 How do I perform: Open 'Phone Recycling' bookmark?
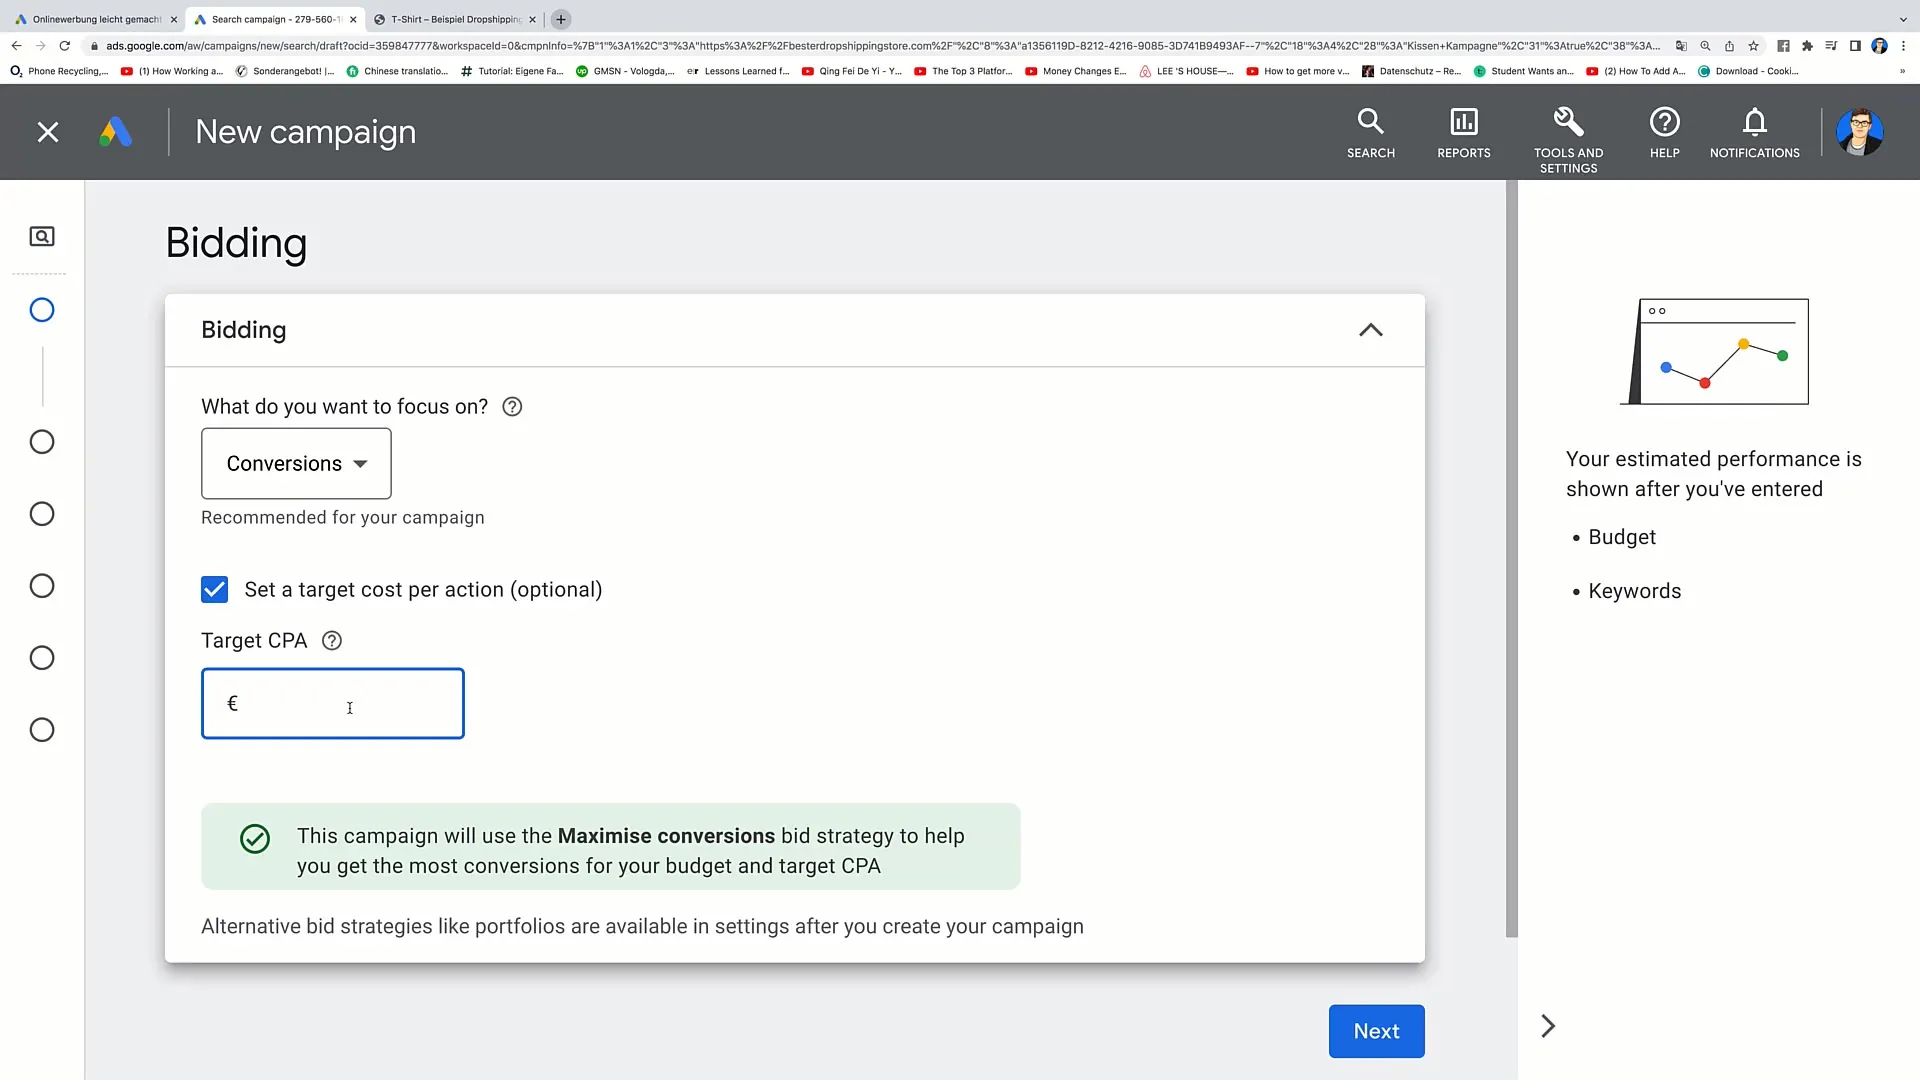pyautogui.click(x=59, y=71)
